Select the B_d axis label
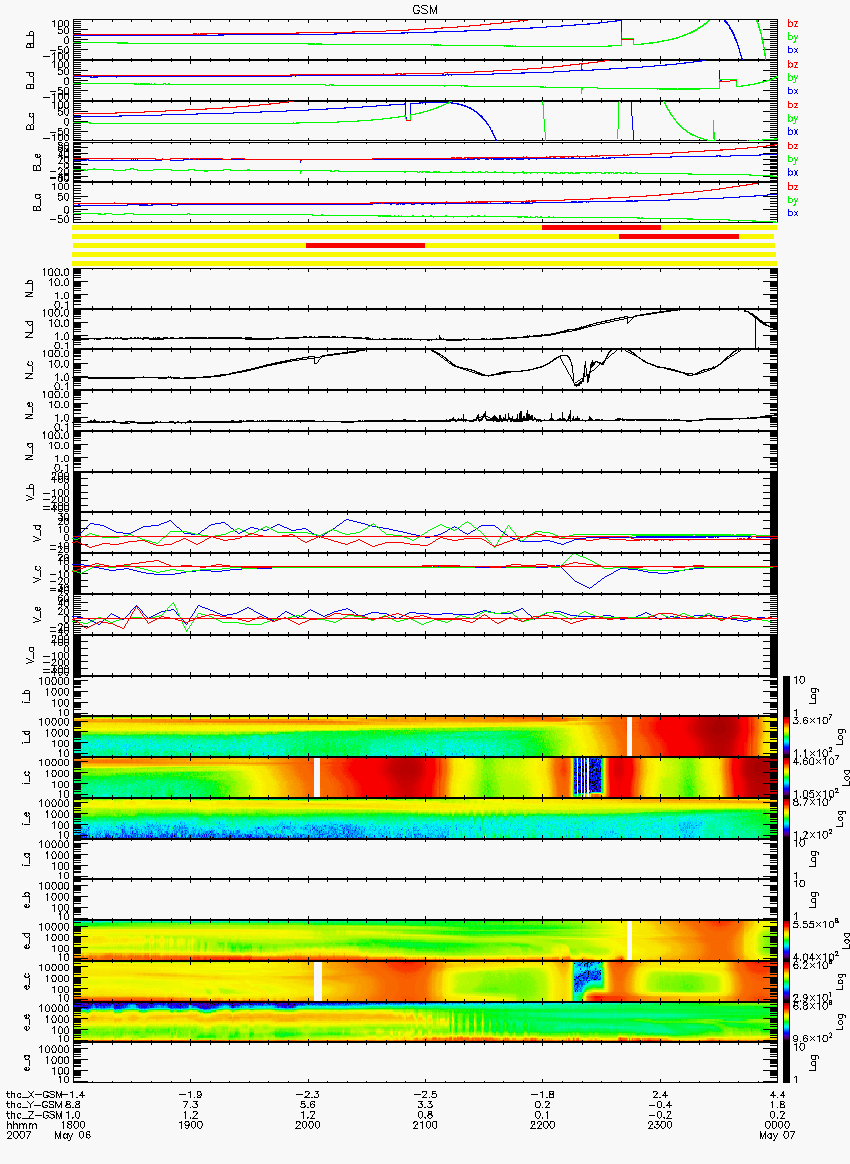The image size is (850, 1164). [x=30, y=80]
